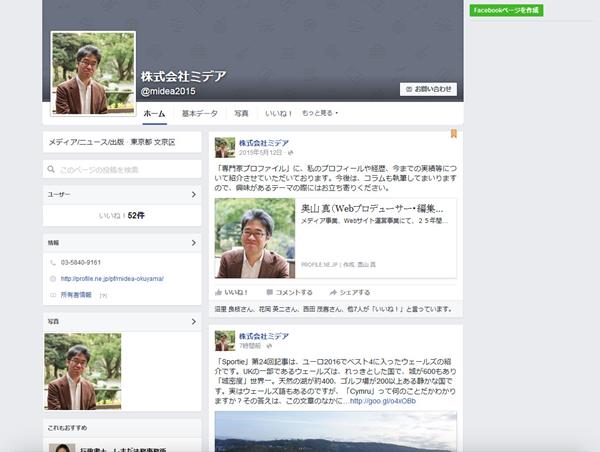Click the globe privacy icon on first post
Image resolution: width=600 pixels, height=452 pixels.
(290, 153)
